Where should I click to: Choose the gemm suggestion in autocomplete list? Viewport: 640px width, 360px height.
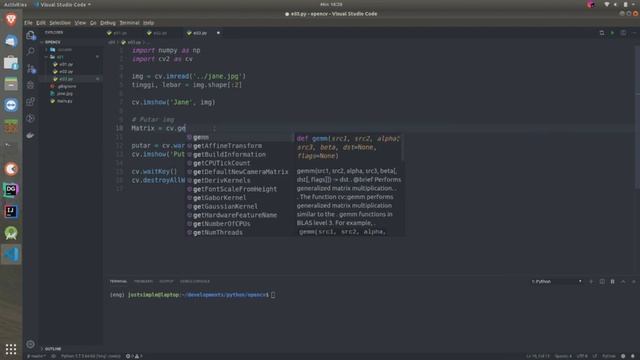pyautogui.click(x=240, y=137)
